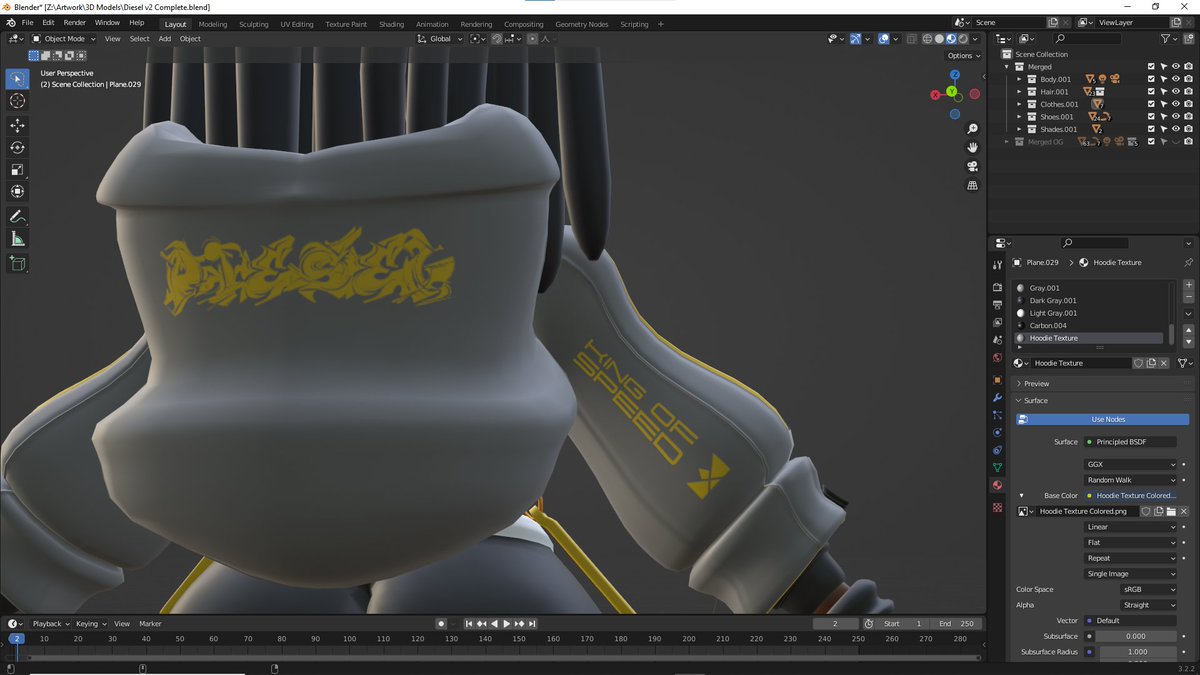Click the viewport zoom magnifier icon
This screenshot has width=1200, height=675.
(x=972, y=129)
